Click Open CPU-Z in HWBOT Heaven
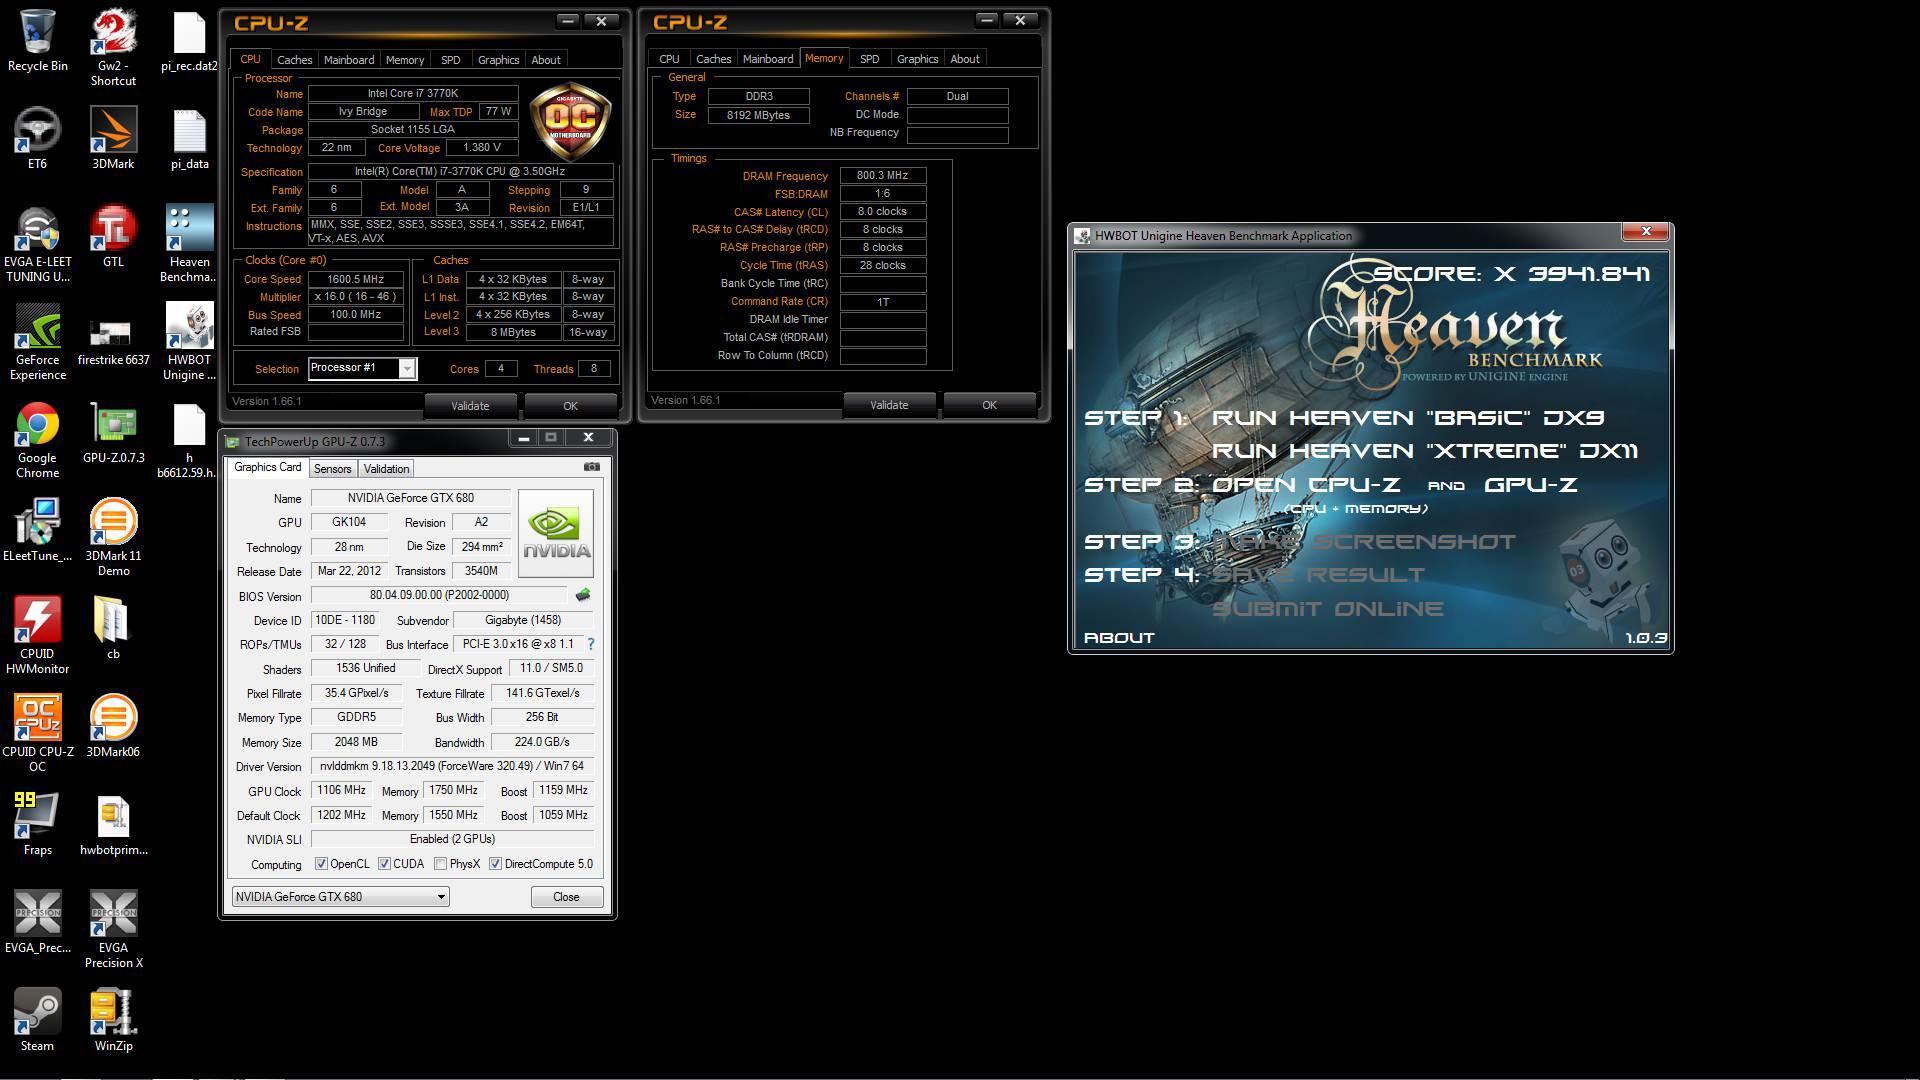This screenshot has width=1920, height=1080. 1306,485
